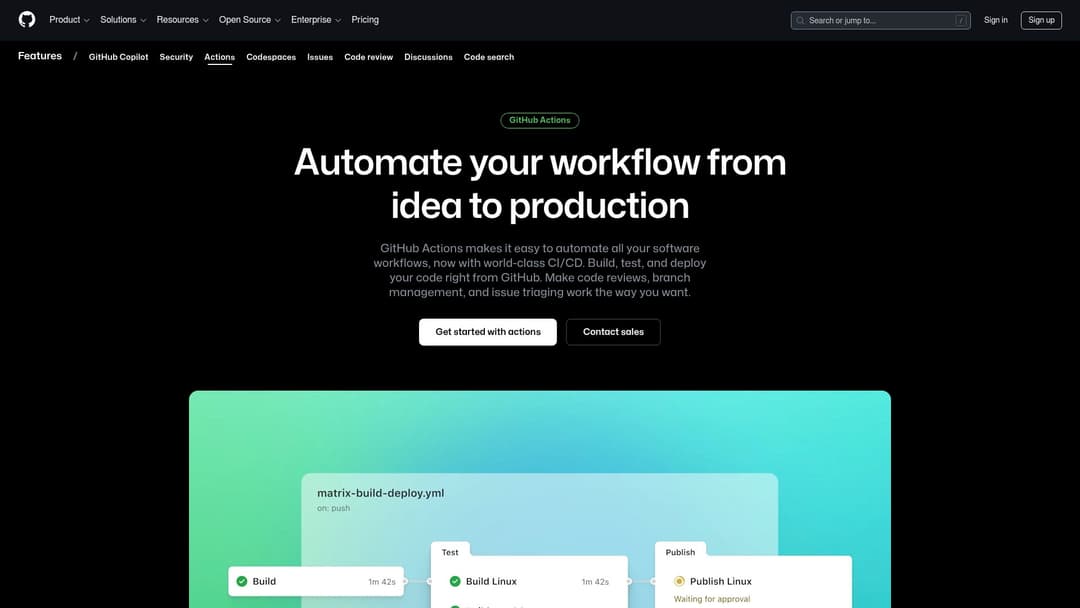
Task: Open the Enterprise dropdown menu
Action: 316,20
